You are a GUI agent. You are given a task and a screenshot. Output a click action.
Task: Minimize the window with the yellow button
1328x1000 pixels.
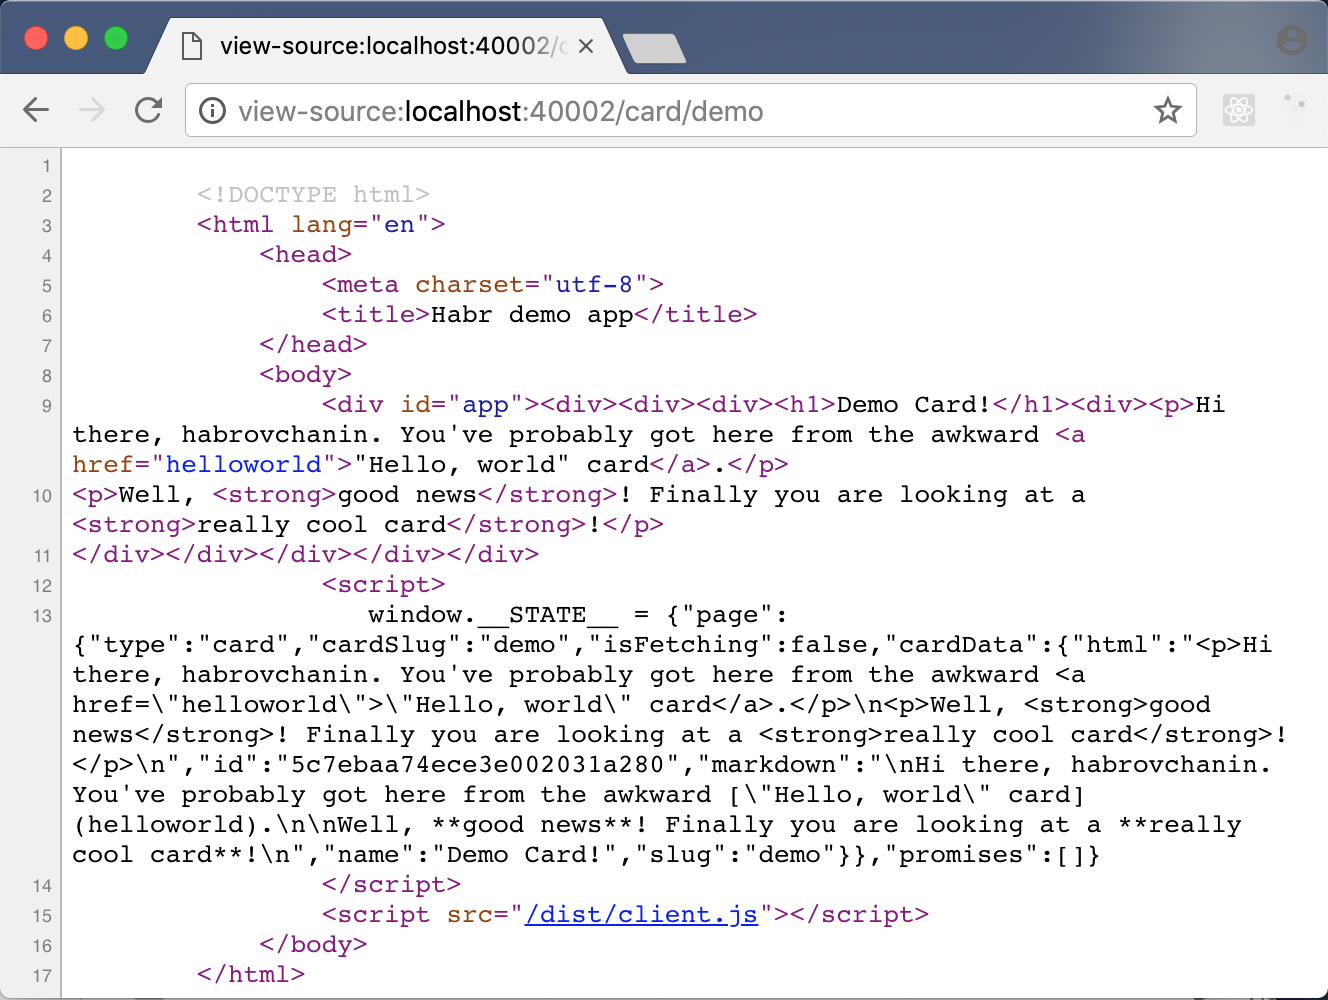click(76, 38)
